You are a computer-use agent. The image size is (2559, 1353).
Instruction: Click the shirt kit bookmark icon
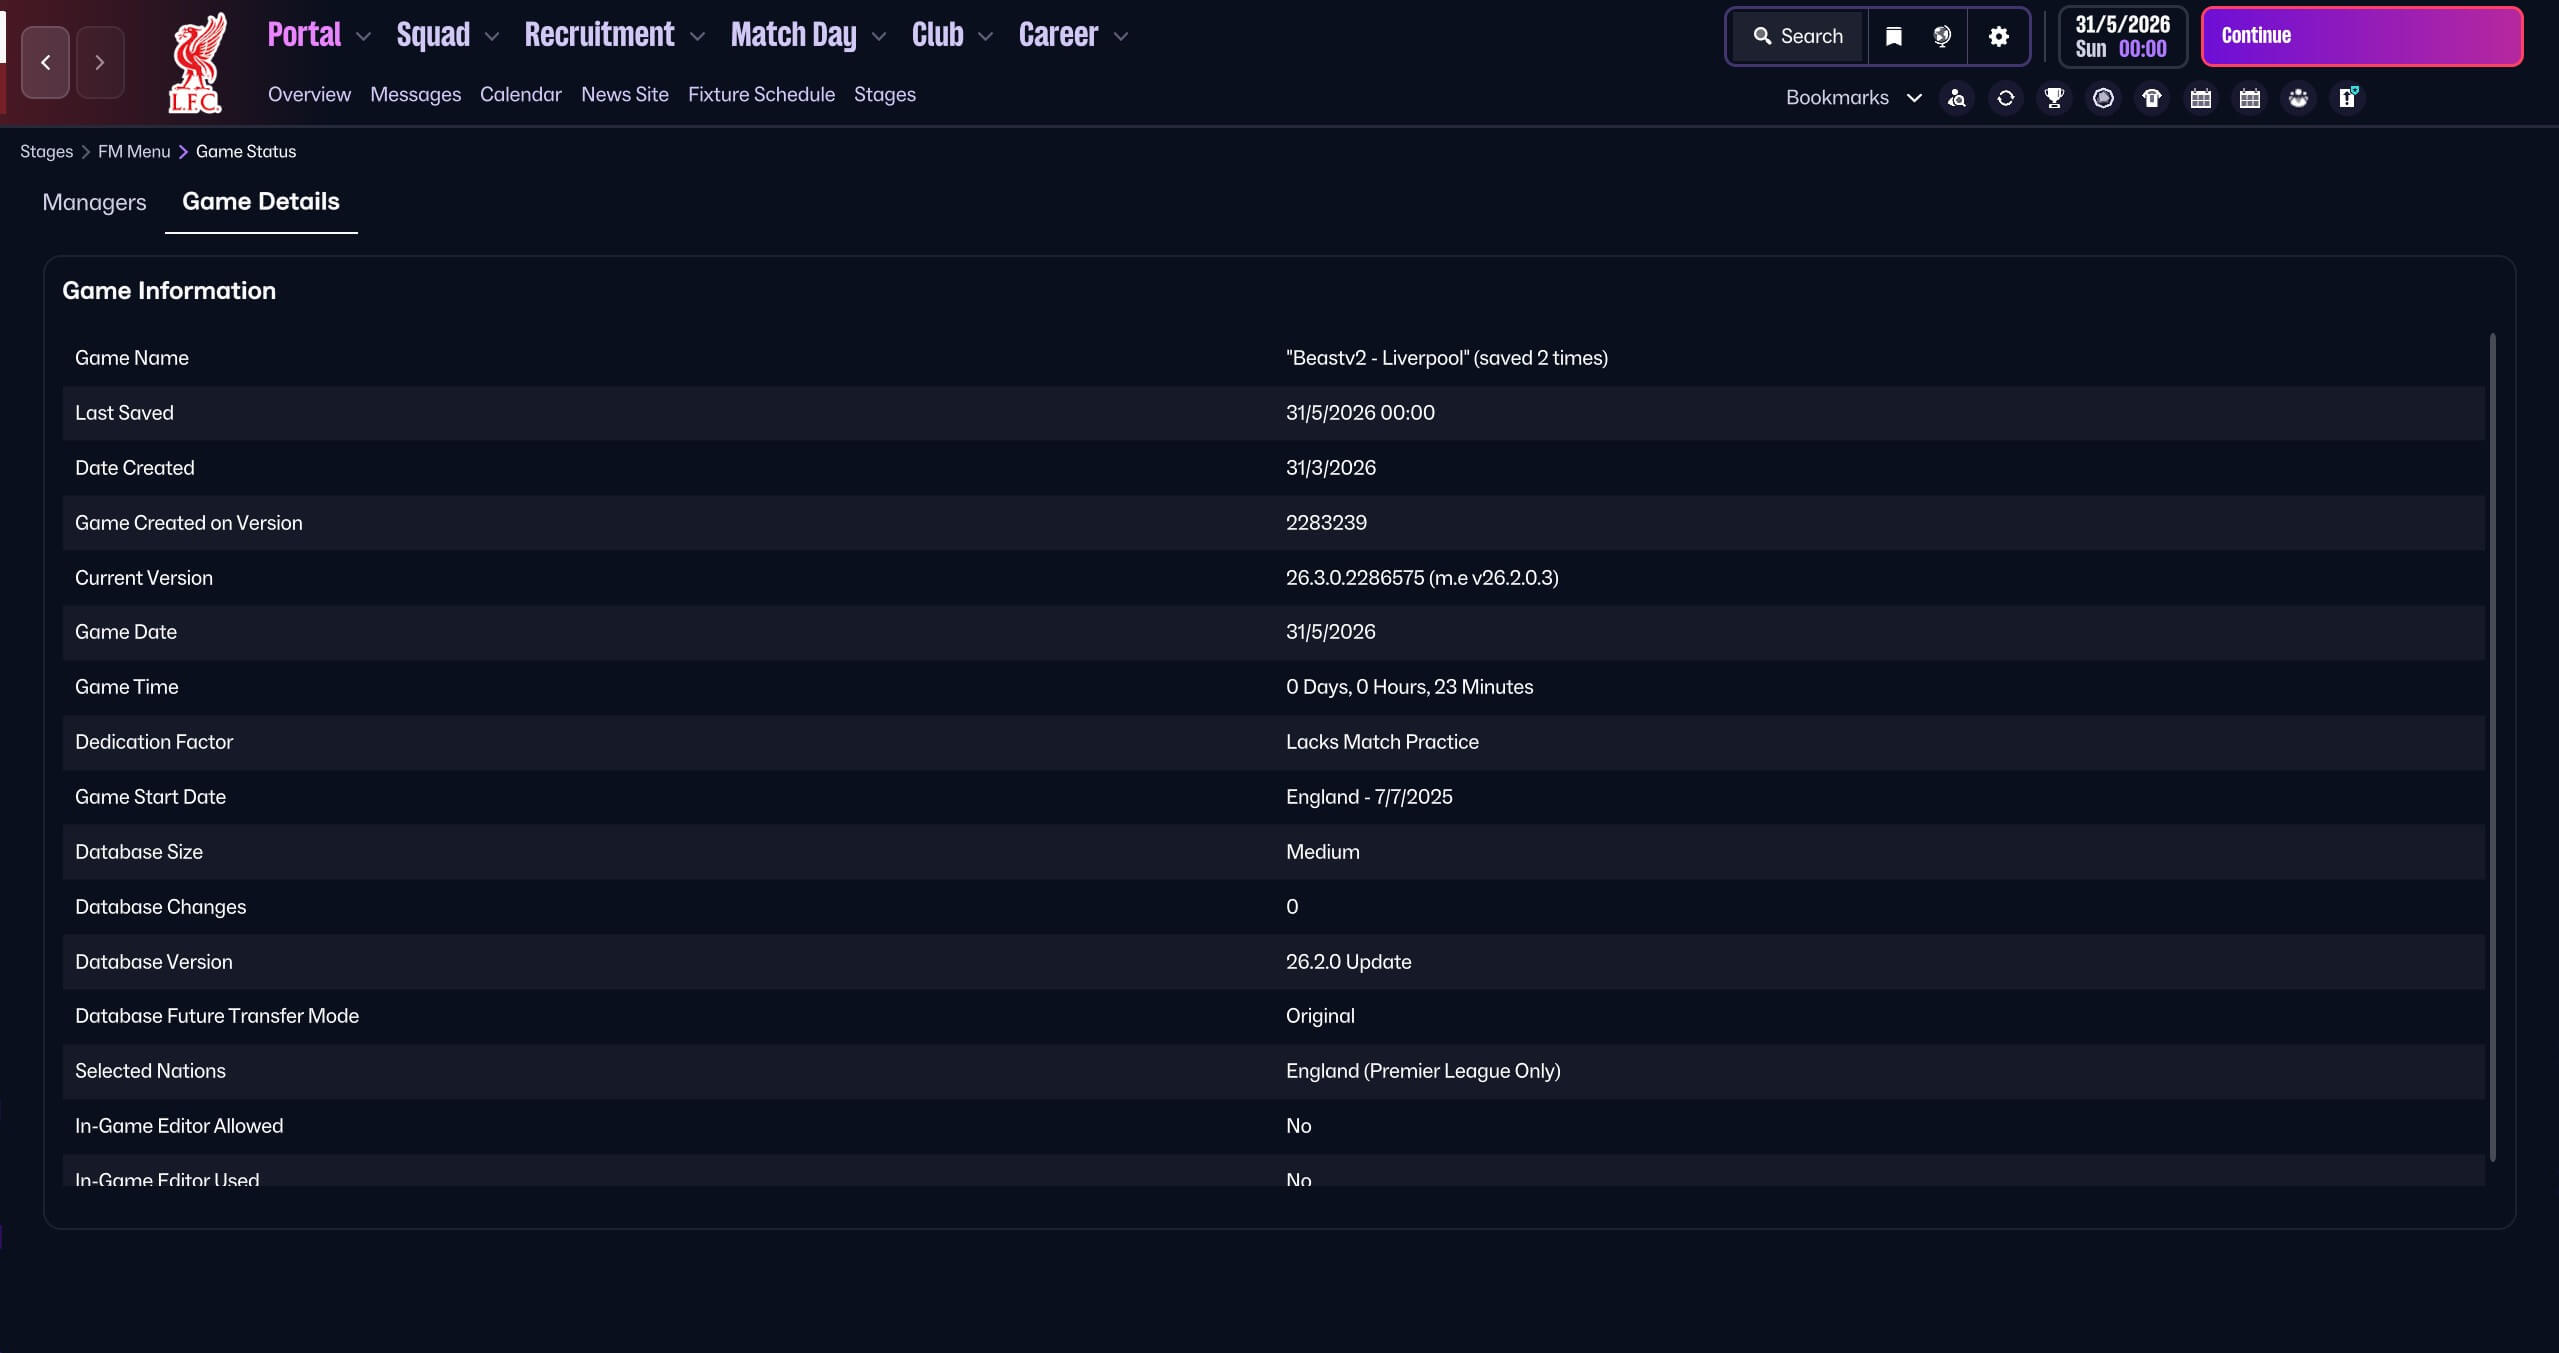pos(2151,98)
